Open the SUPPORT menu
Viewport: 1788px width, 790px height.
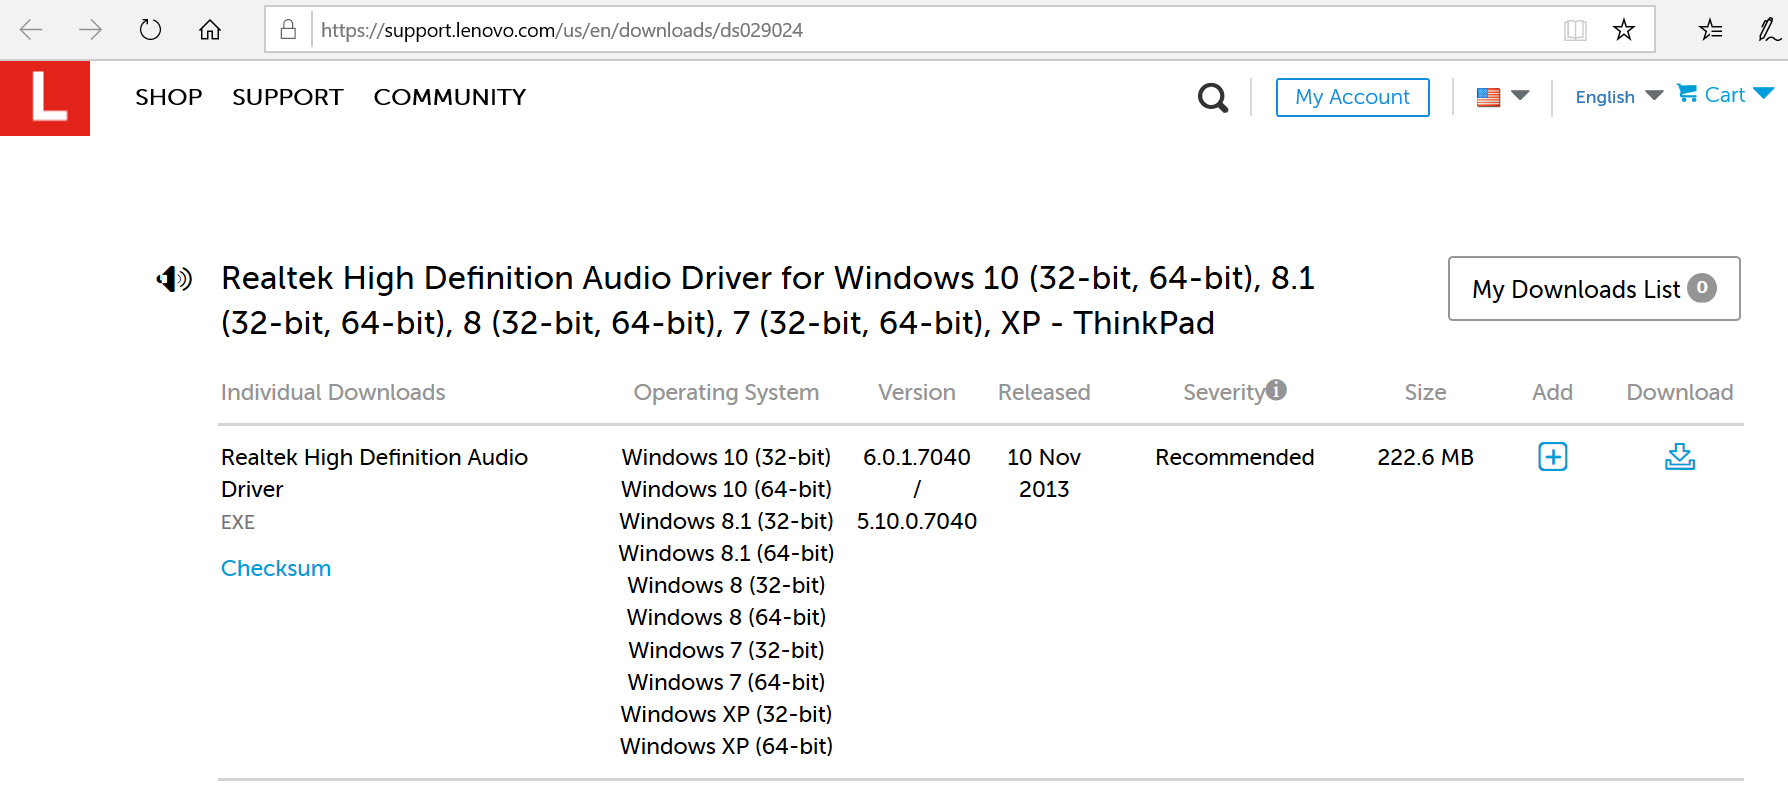pos(288,97)
